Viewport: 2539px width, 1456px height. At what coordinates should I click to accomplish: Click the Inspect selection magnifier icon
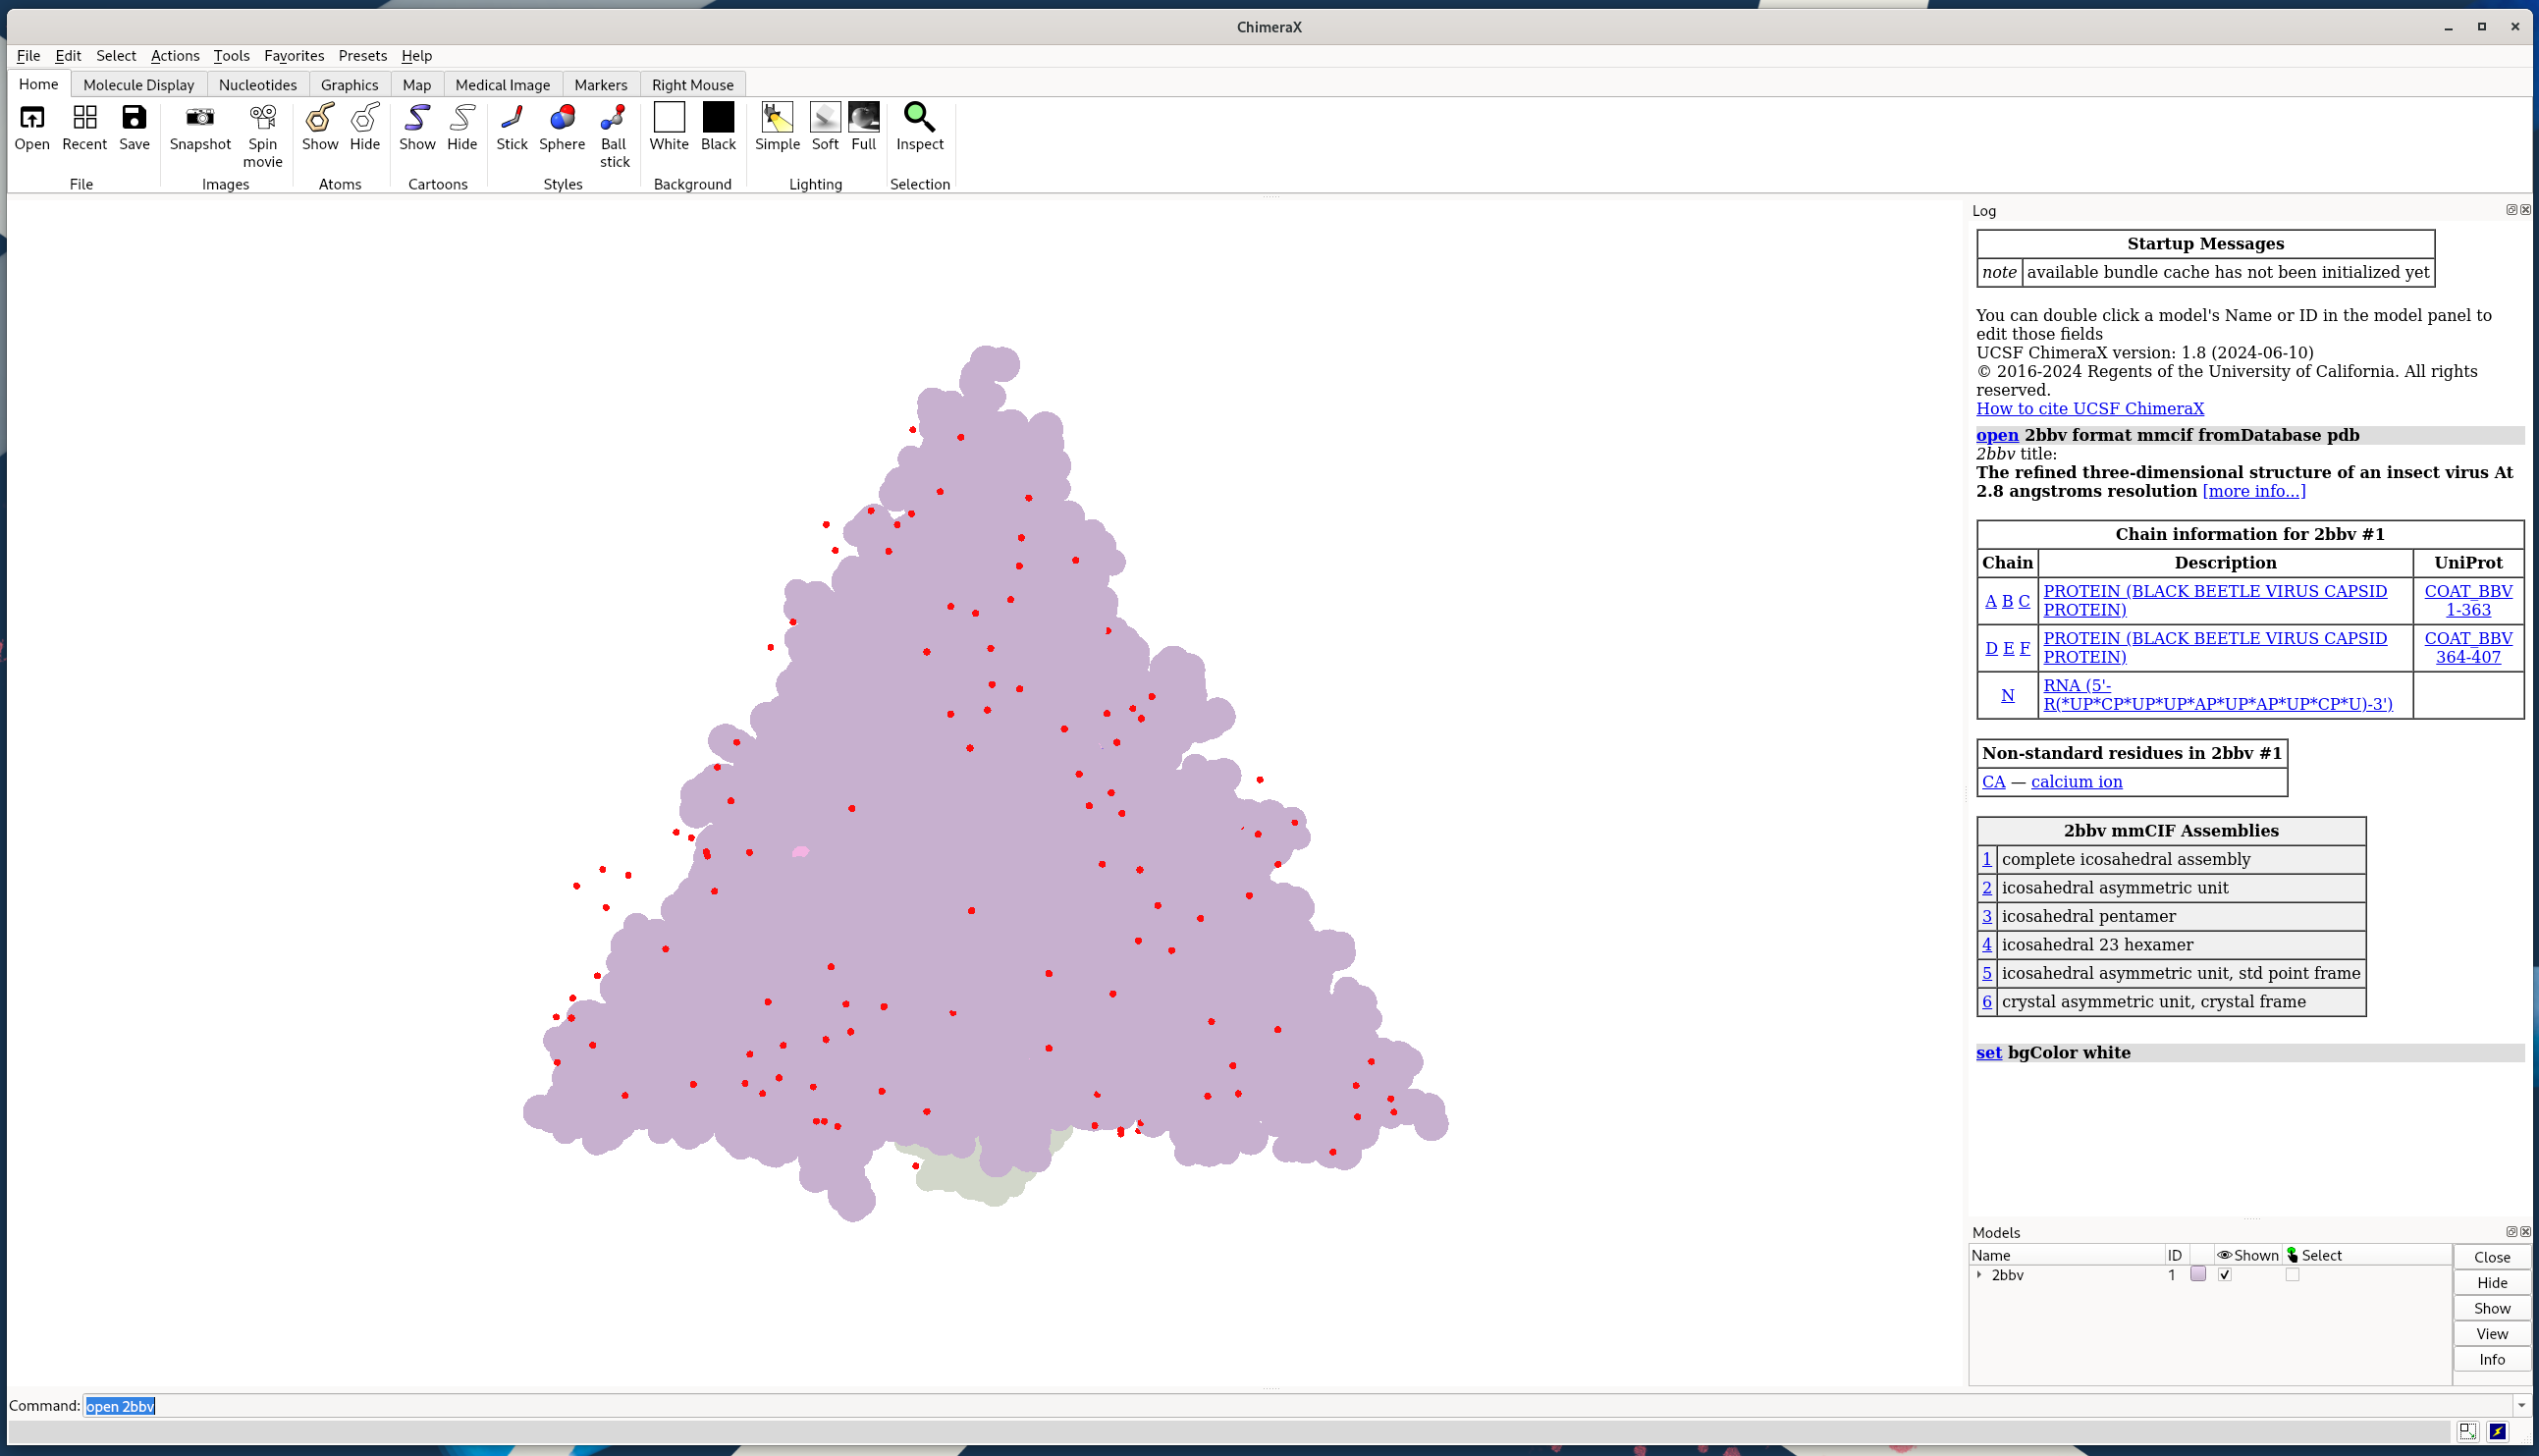[x=919, y=119]
